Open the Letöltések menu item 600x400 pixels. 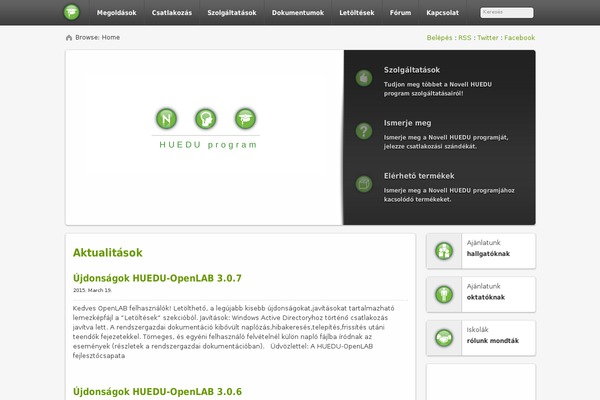(357, 13)
